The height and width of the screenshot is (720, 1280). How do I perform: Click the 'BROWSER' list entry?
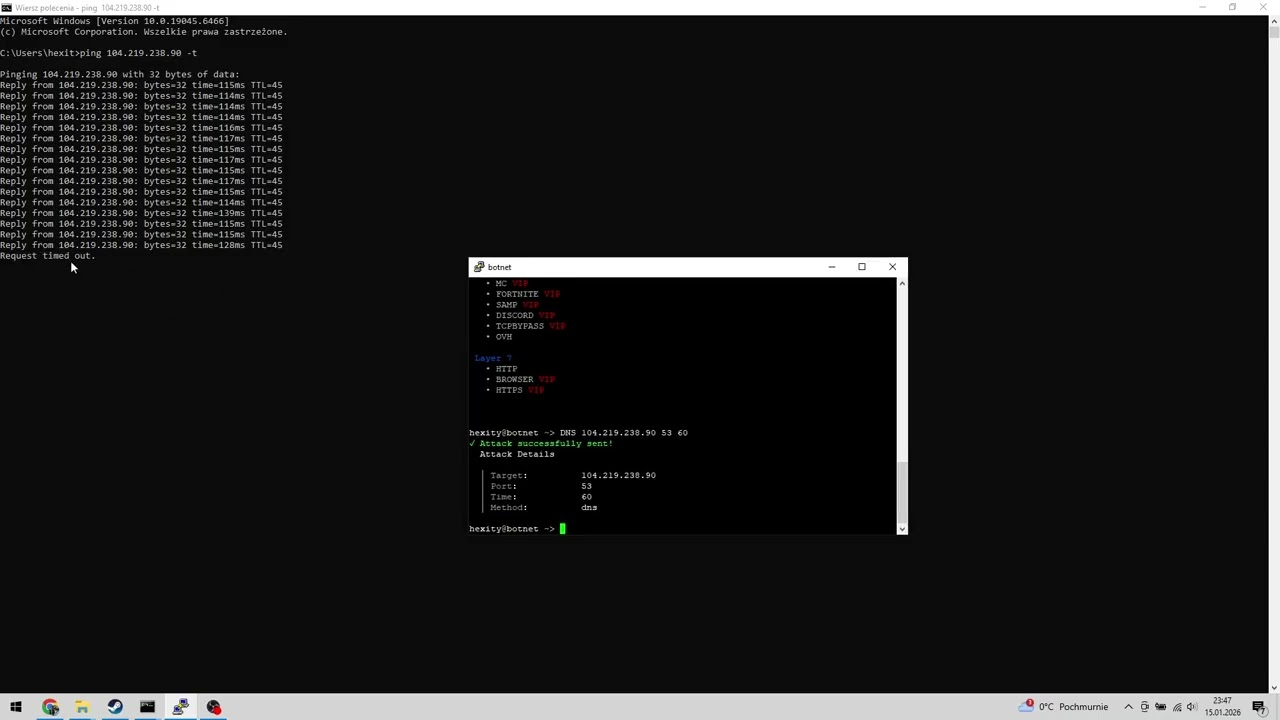coord(524,379)
